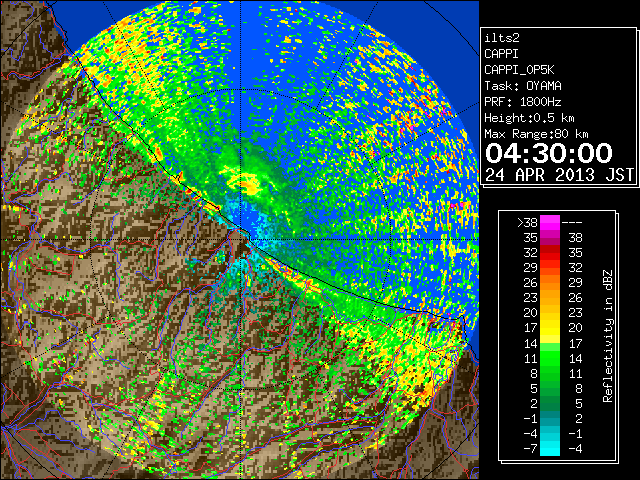
Task: Click 'Max Range:80 km' text
Action: [536, 134]
